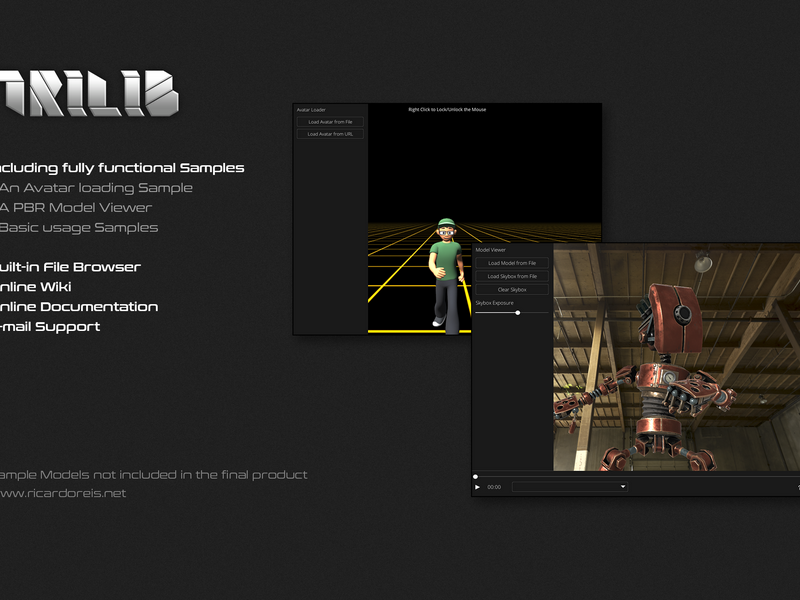Click the 'Online Documentation' text
This screenshot has height=600, width=800.
(79, 307)
